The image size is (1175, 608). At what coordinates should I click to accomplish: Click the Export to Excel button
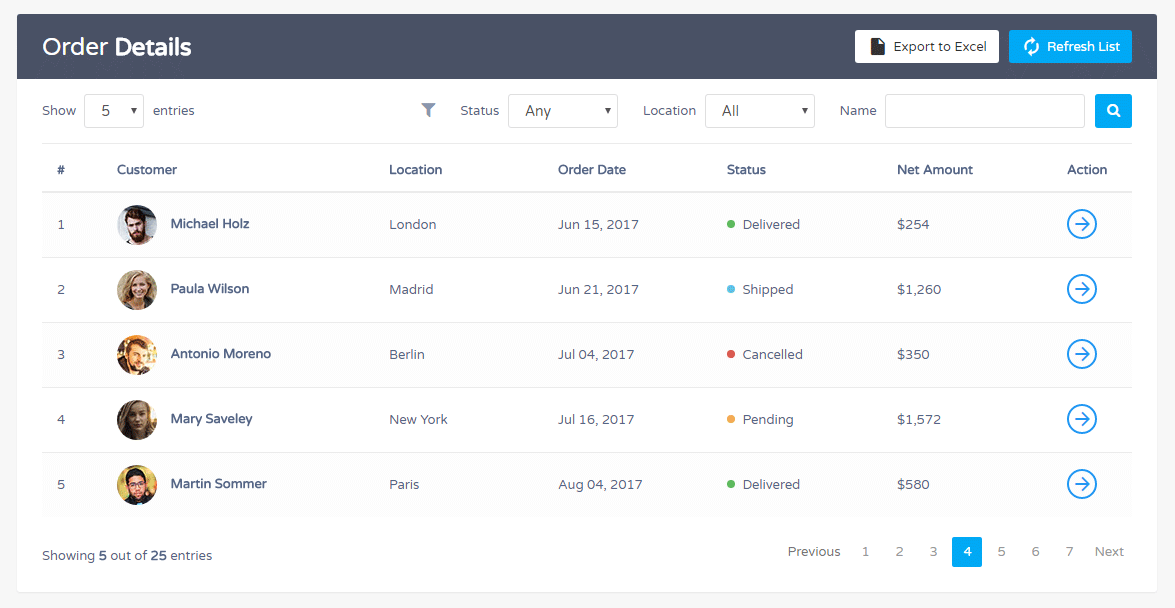pyautogui.click(x=926, y=46)
